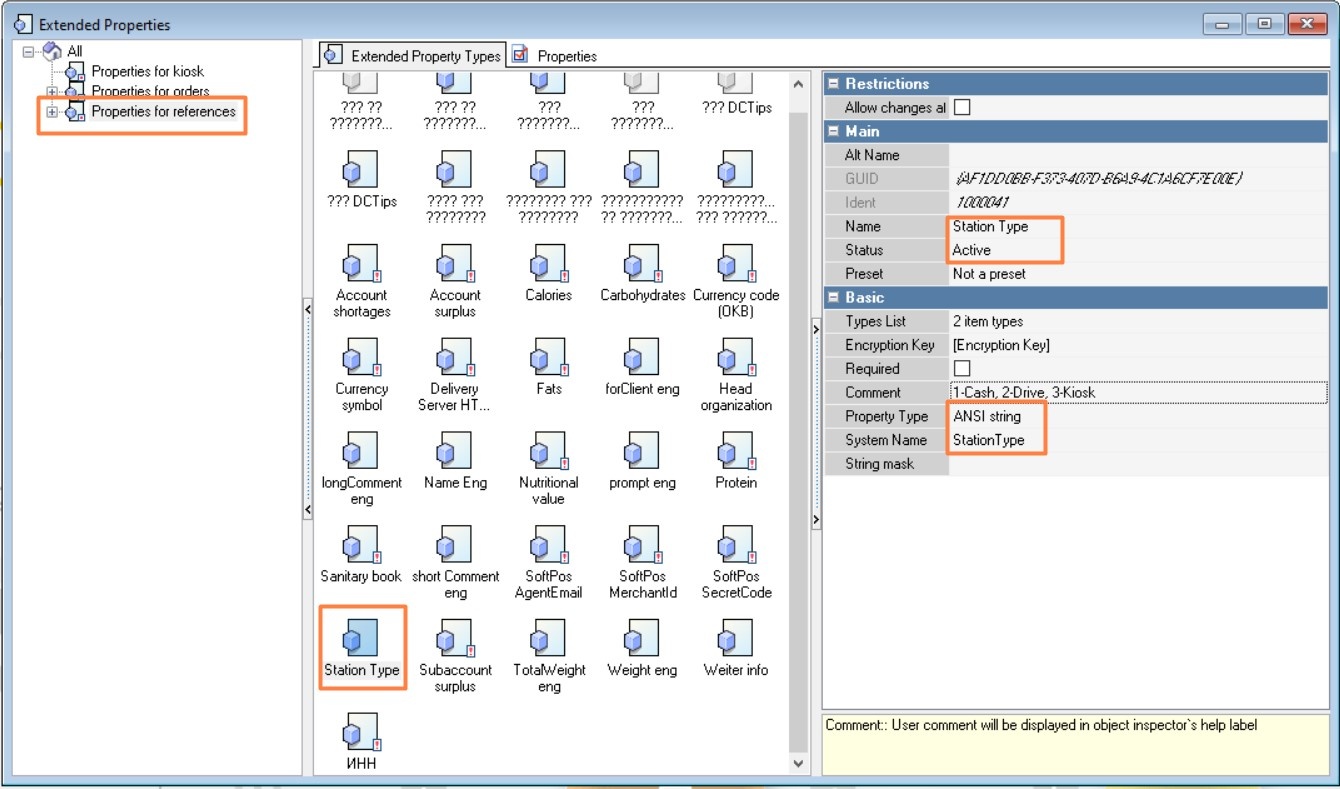Select the Currency code (OKB) icon
Screen dimensions: 1340x789
pos(736,265)
